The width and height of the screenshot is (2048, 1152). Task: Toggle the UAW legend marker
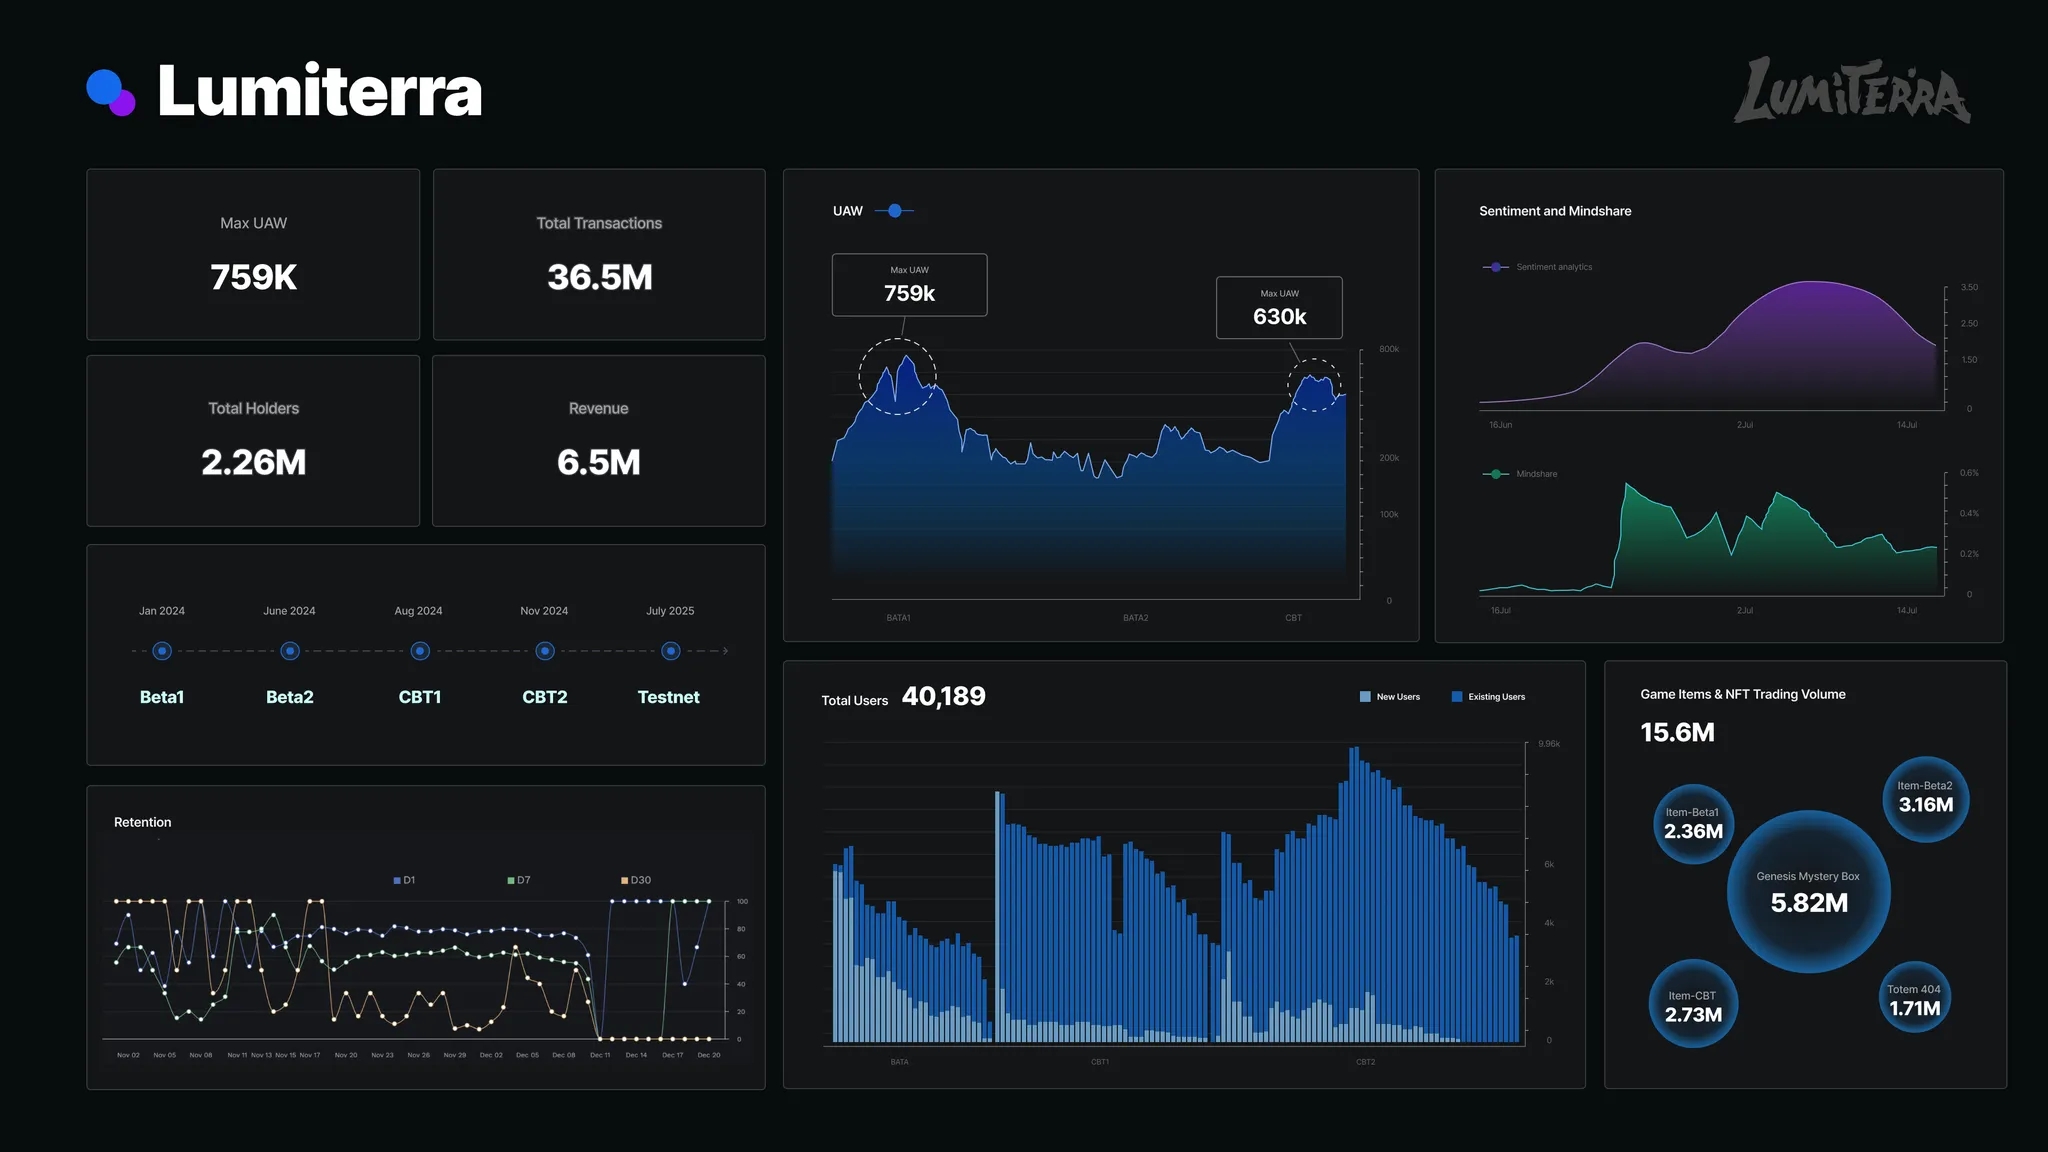pos(895,211)
